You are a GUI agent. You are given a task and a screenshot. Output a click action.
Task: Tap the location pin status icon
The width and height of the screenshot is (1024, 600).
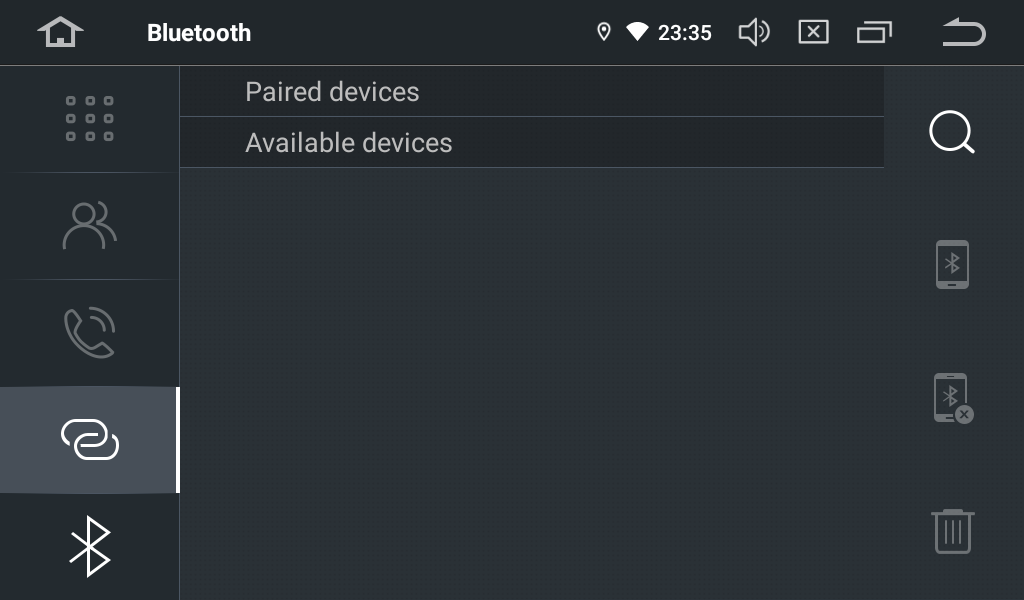pyautogui.click(x=603, y=32)
